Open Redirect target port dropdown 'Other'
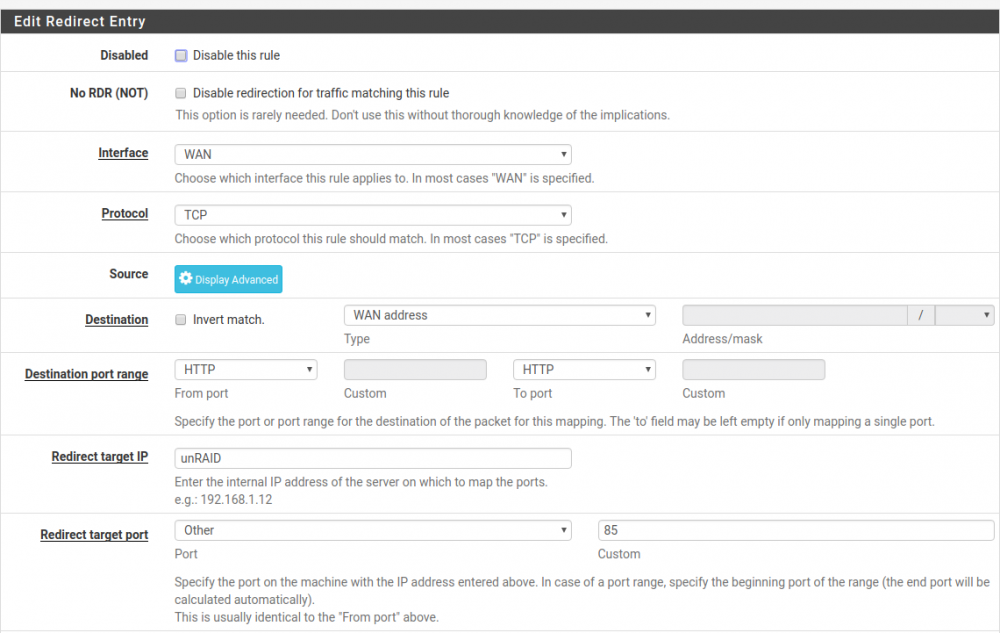Viewport: 1000px width, 633px height. (x=373, y=530)
